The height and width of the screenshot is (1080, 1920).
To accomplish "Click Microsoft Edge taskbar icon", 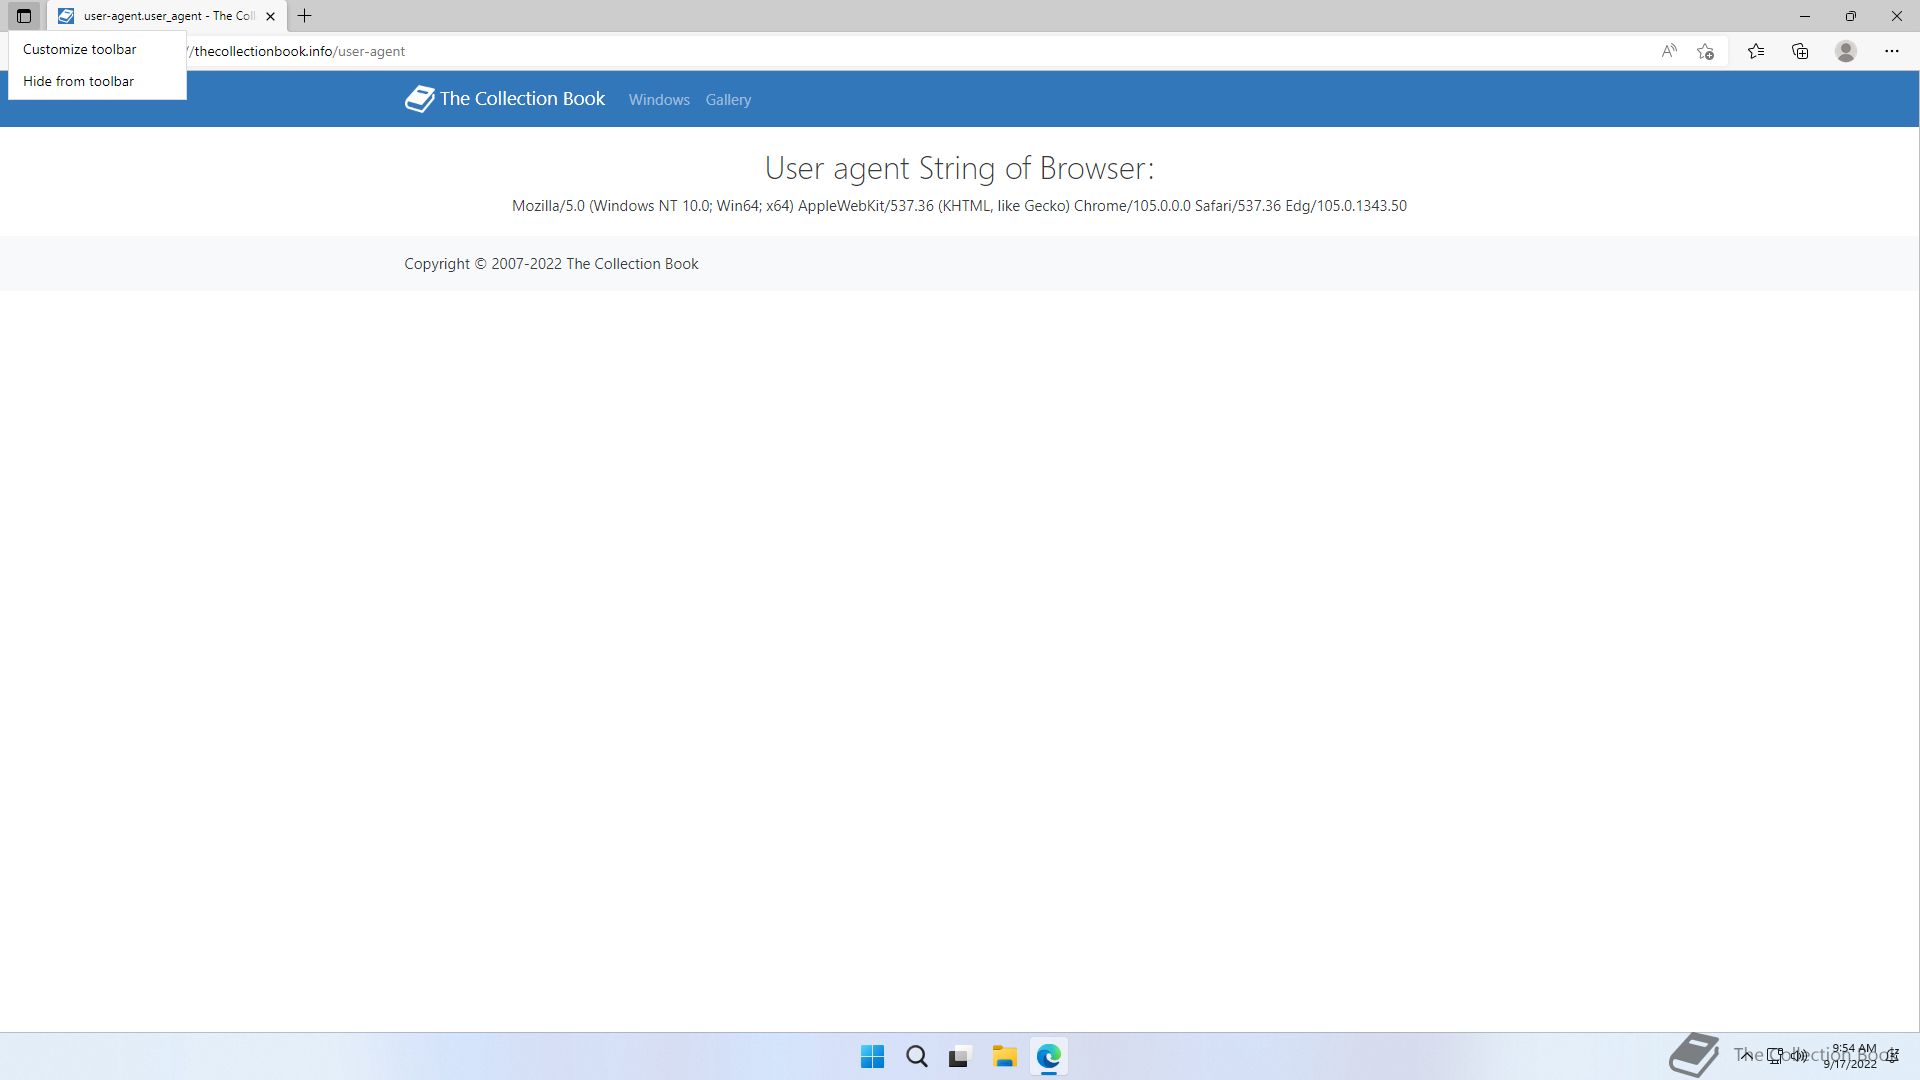I will tap(1048, 1057).
